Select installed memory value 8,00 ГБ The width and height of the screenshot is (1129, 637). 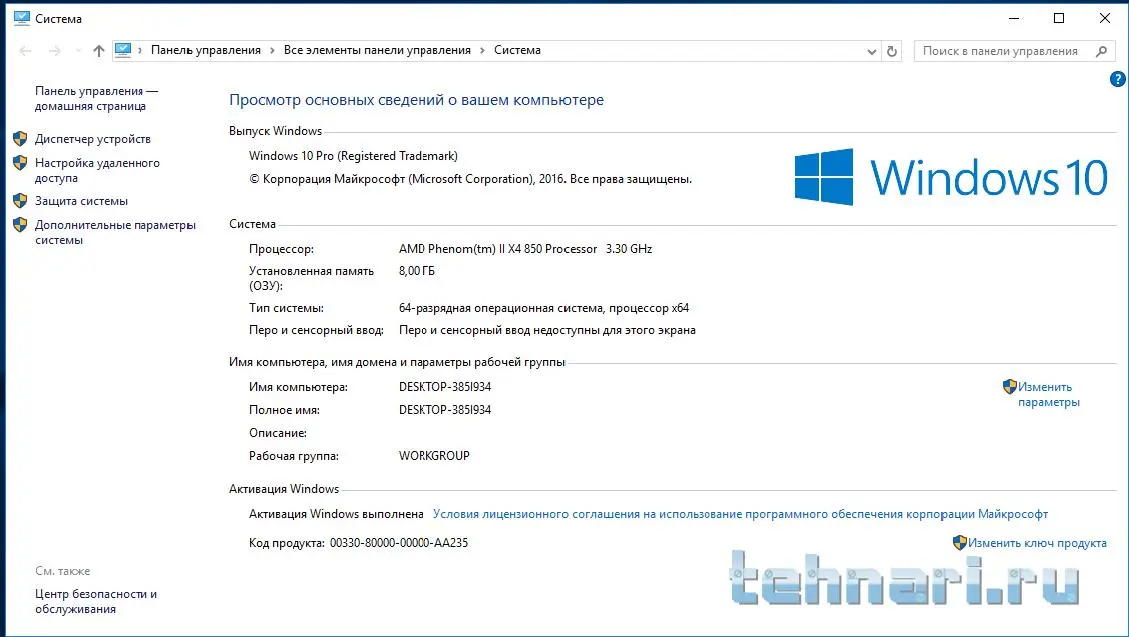417,271
